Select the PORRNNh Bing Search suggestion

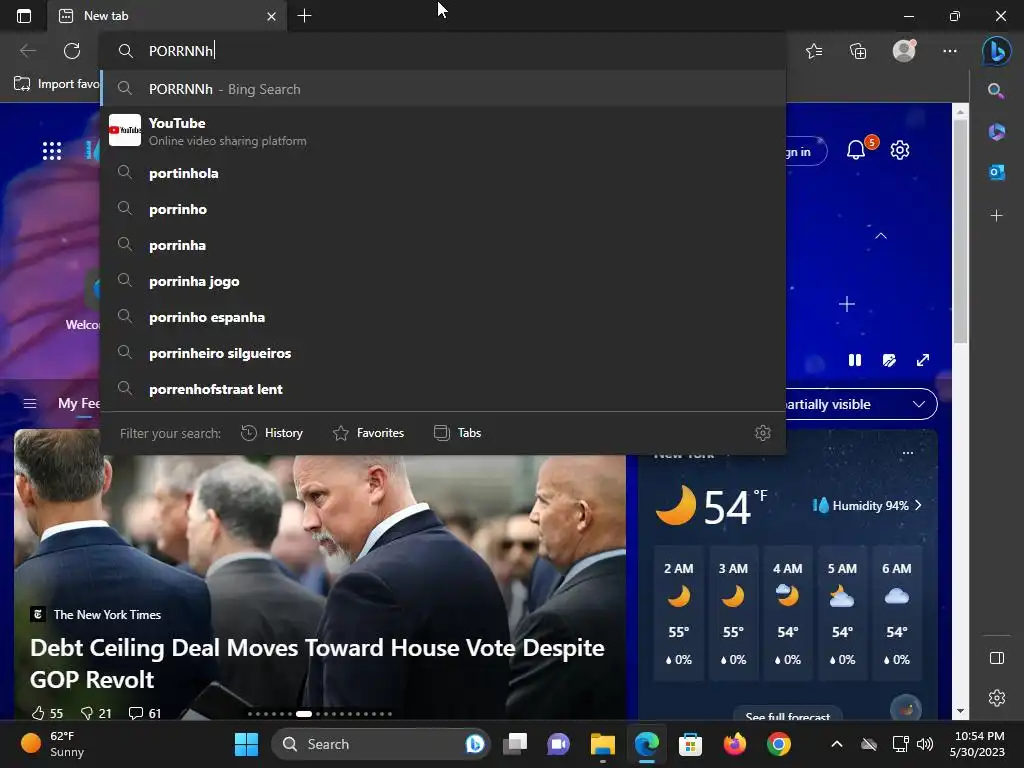point(443,89)
